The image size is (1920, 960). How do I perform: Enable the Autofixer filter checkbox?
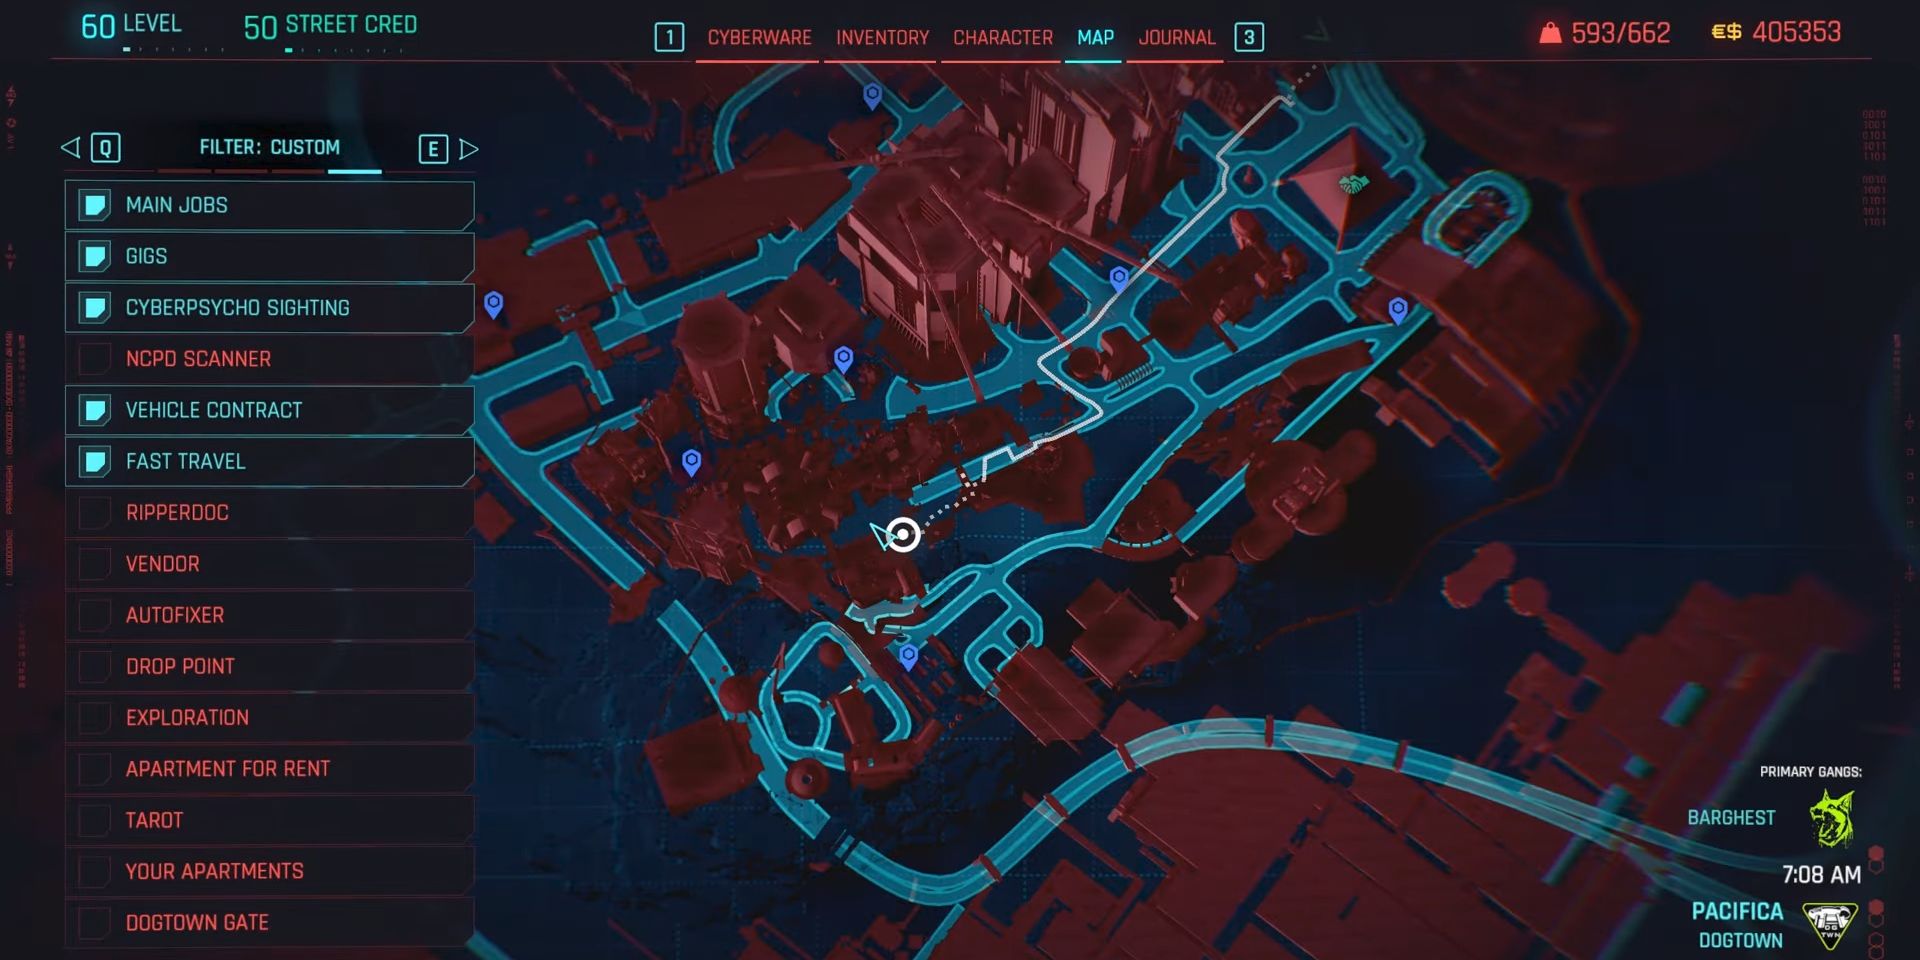[95, 615]
